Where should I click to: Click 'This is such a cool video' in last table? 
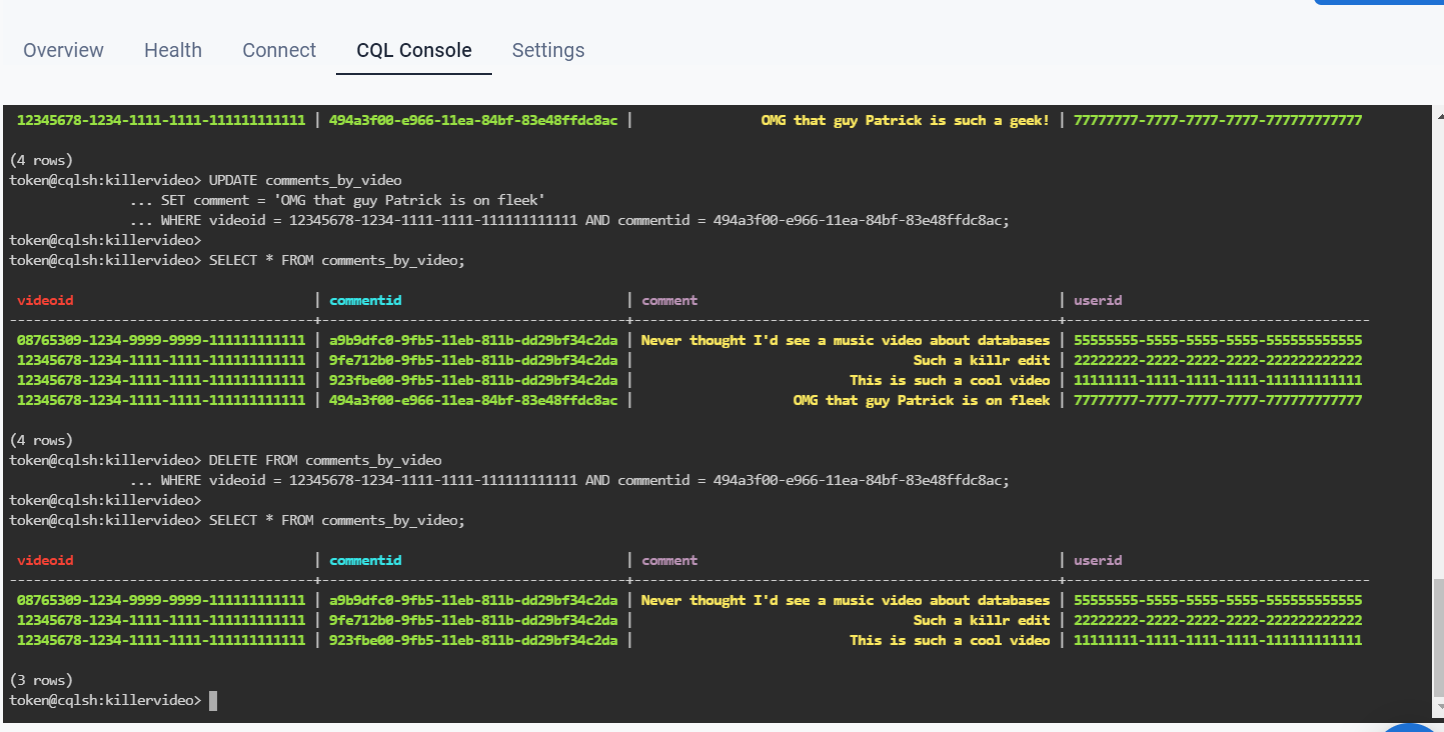949,640
